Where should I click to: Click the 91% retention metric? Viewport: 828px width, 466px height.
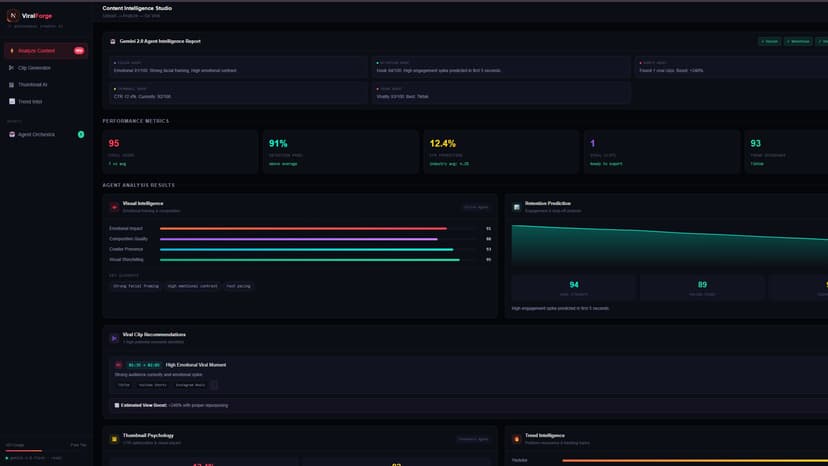tap(341, 152)
